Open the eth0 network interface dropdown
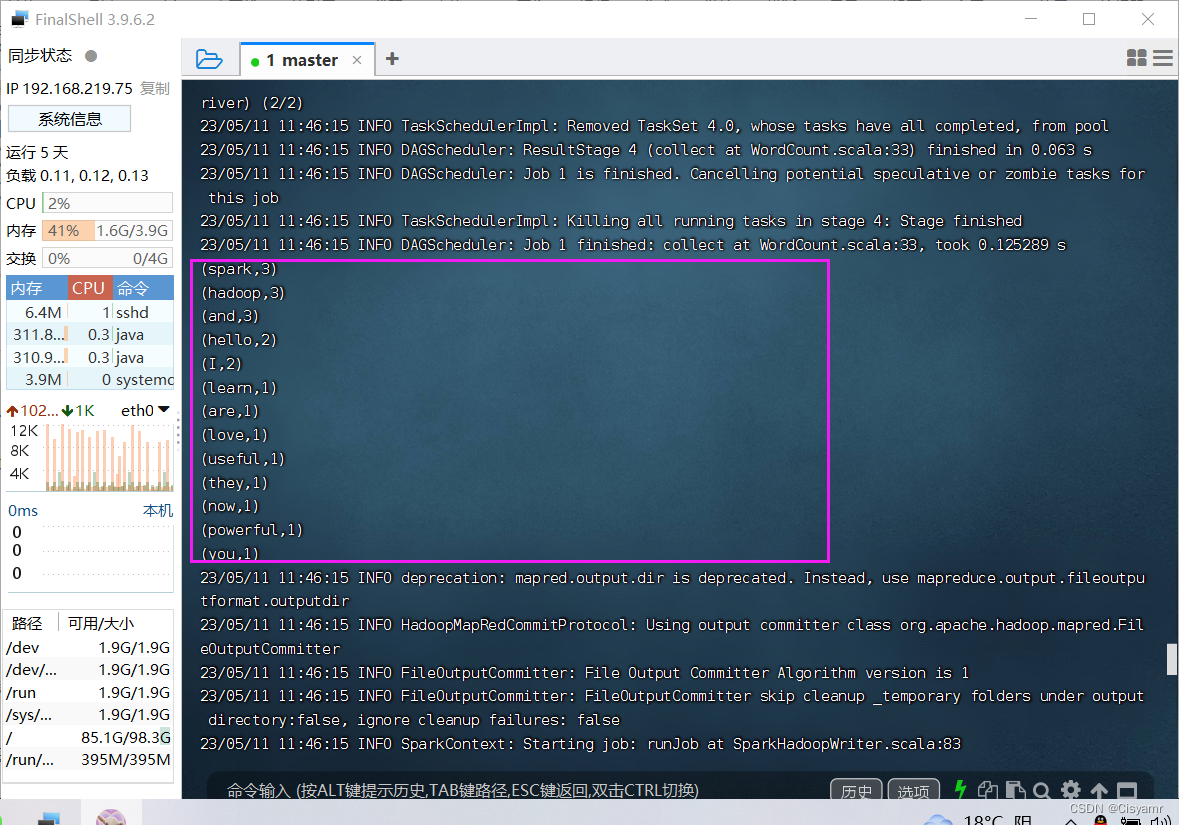 pos(145,411)
